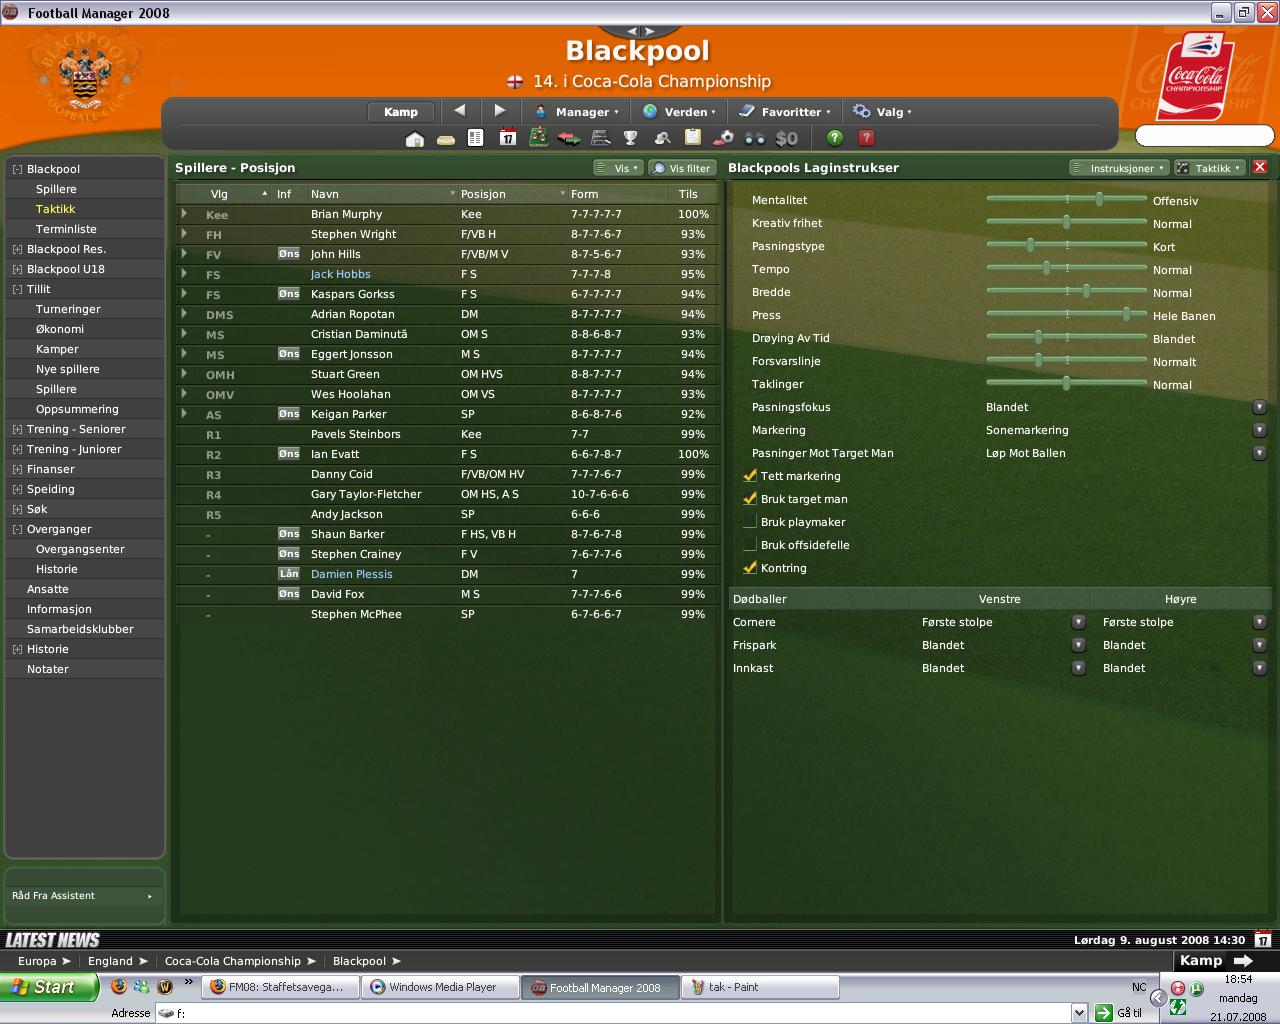The height and width of the screenshot is (1024, 1280).
Task: Open the Instruksjoner menu
Action: tap(1118, 168)
